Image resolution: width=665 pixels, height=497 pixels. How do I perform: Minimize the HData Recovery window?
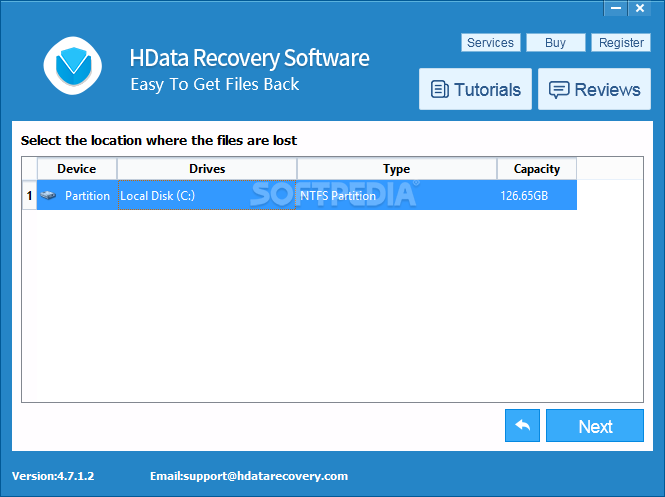[x=616, y=8]
